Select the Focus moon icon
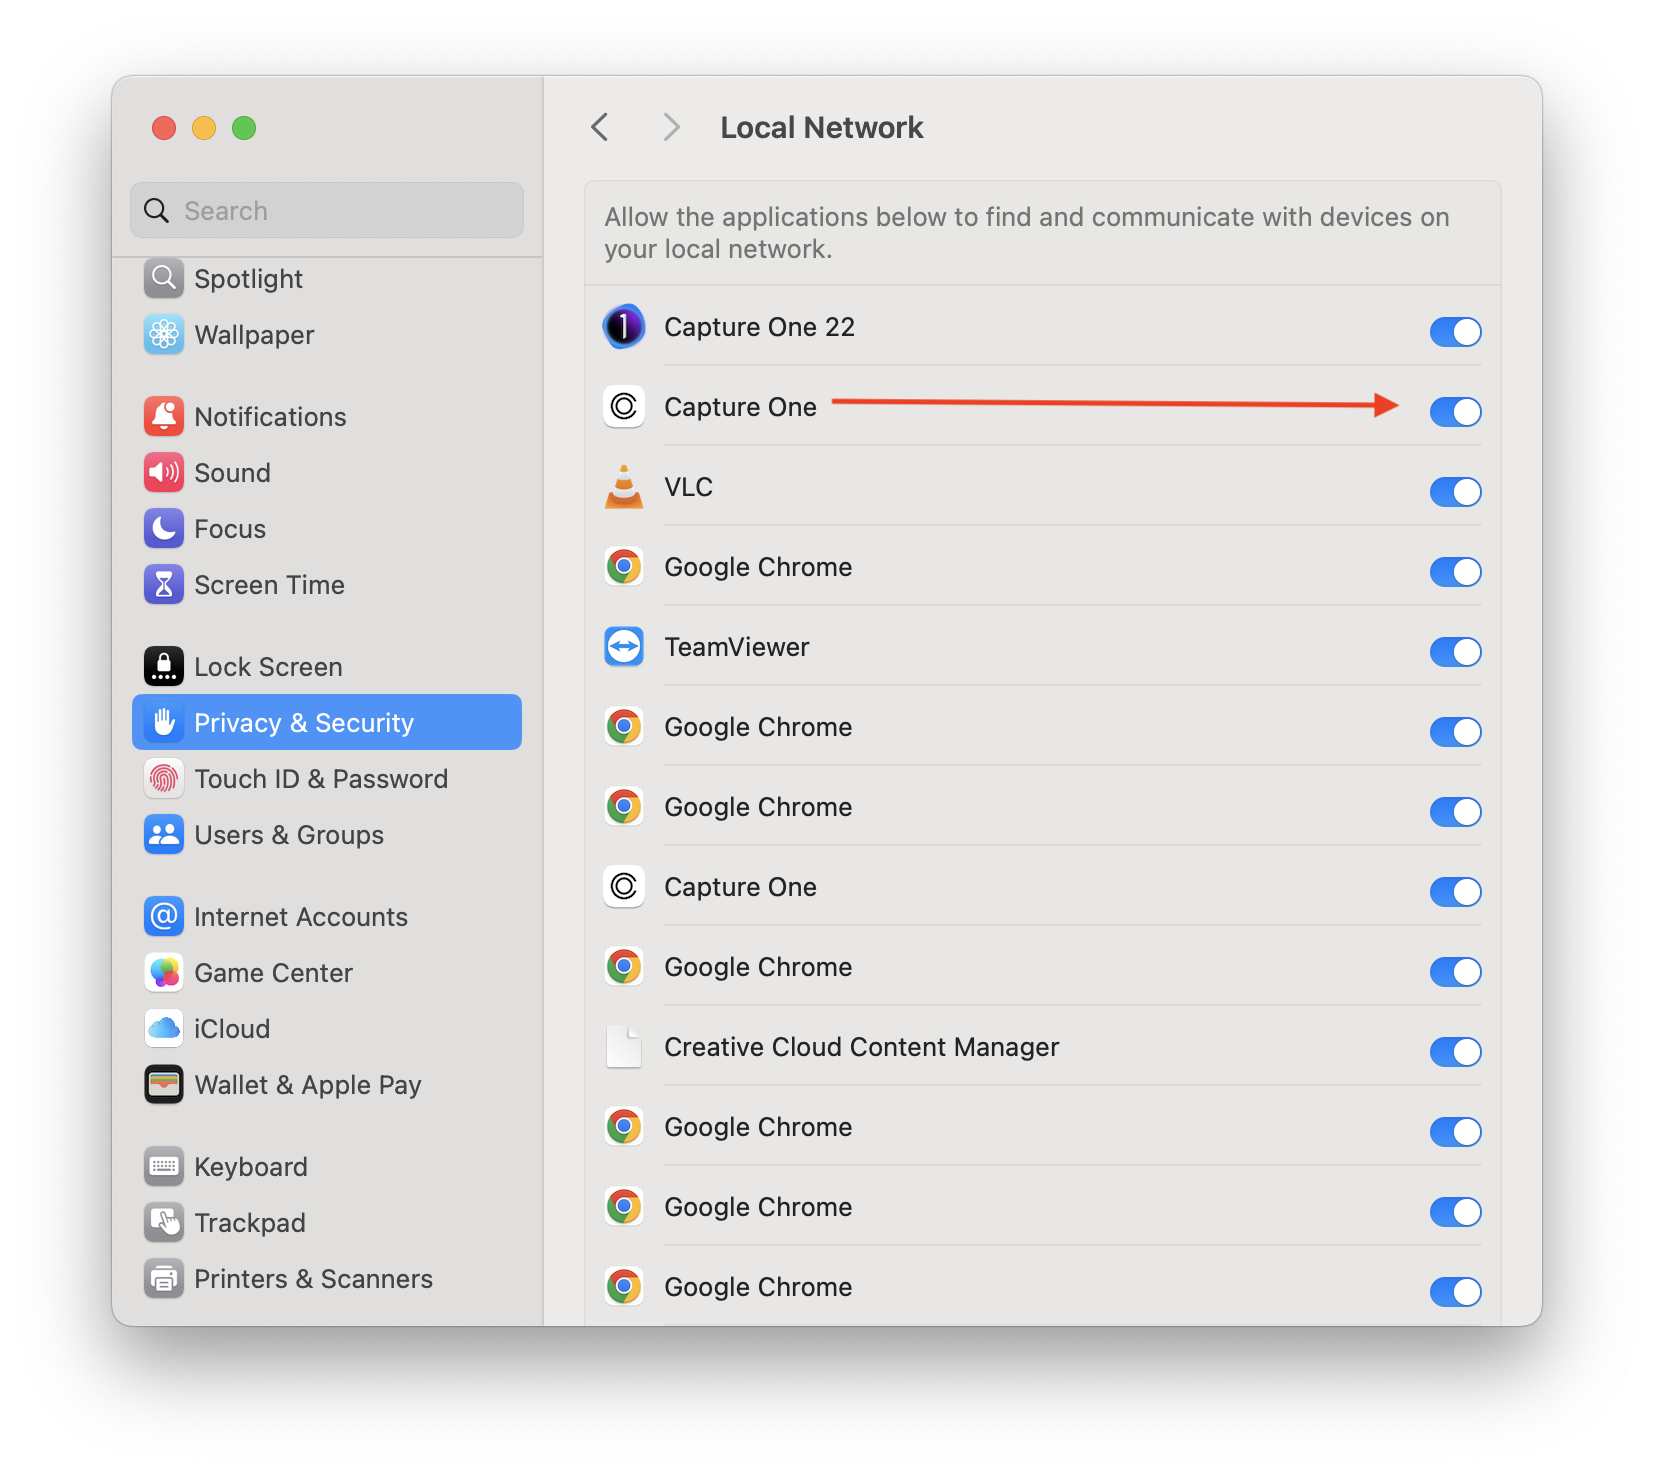Viewport: 1654px width, 1474px height. coord(164,528)
